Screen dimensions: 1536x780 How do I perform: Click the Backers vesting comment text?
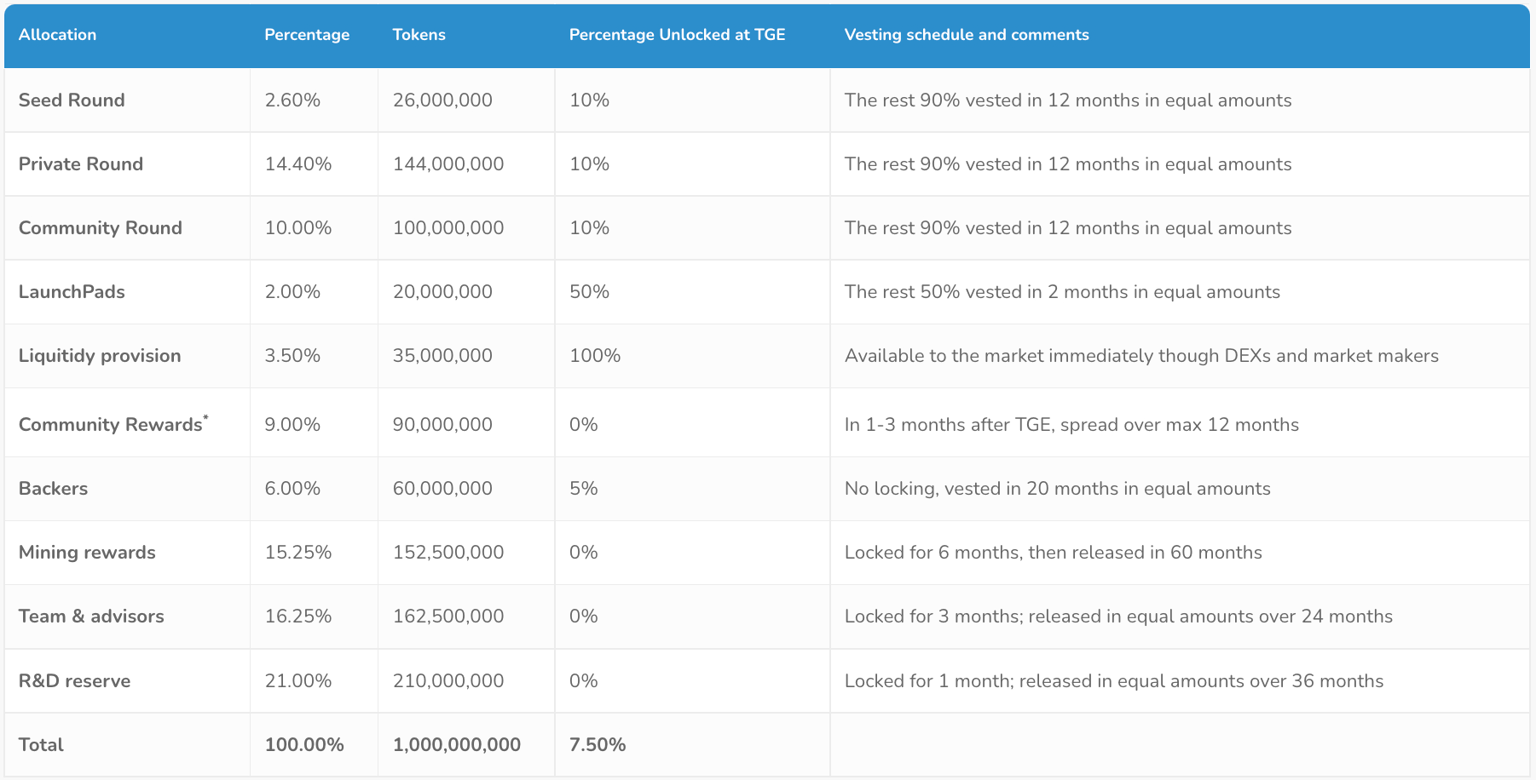tap(1057, 489)
